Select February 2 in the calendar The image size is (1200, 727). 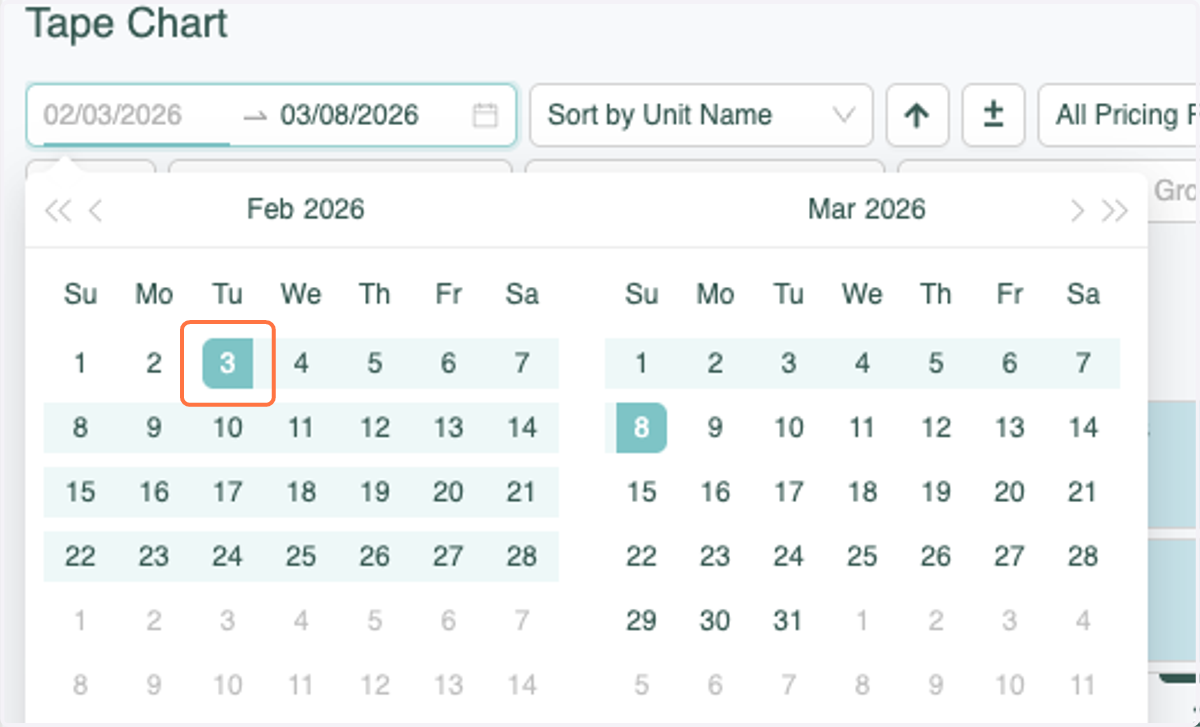click(x=153, y=363)
